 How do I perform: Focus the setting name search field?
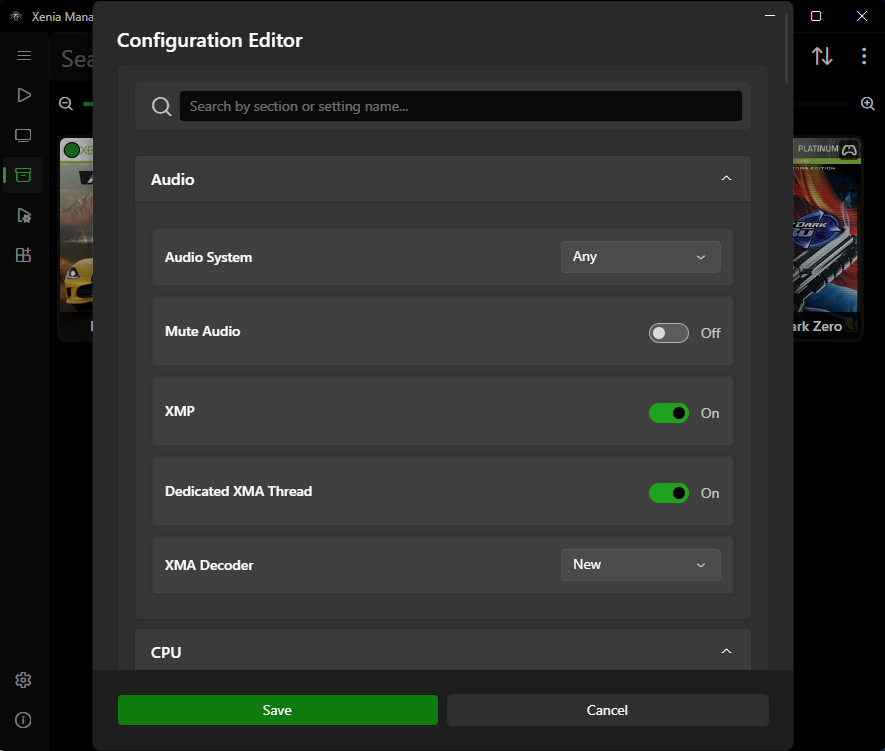click(x=461, y=106)
